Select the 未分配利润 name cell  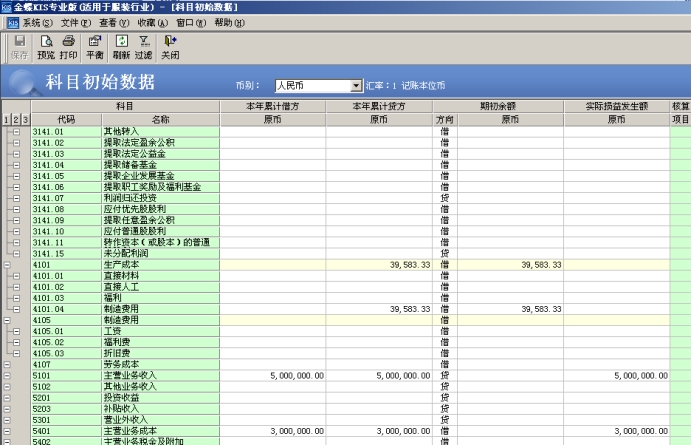161,253
